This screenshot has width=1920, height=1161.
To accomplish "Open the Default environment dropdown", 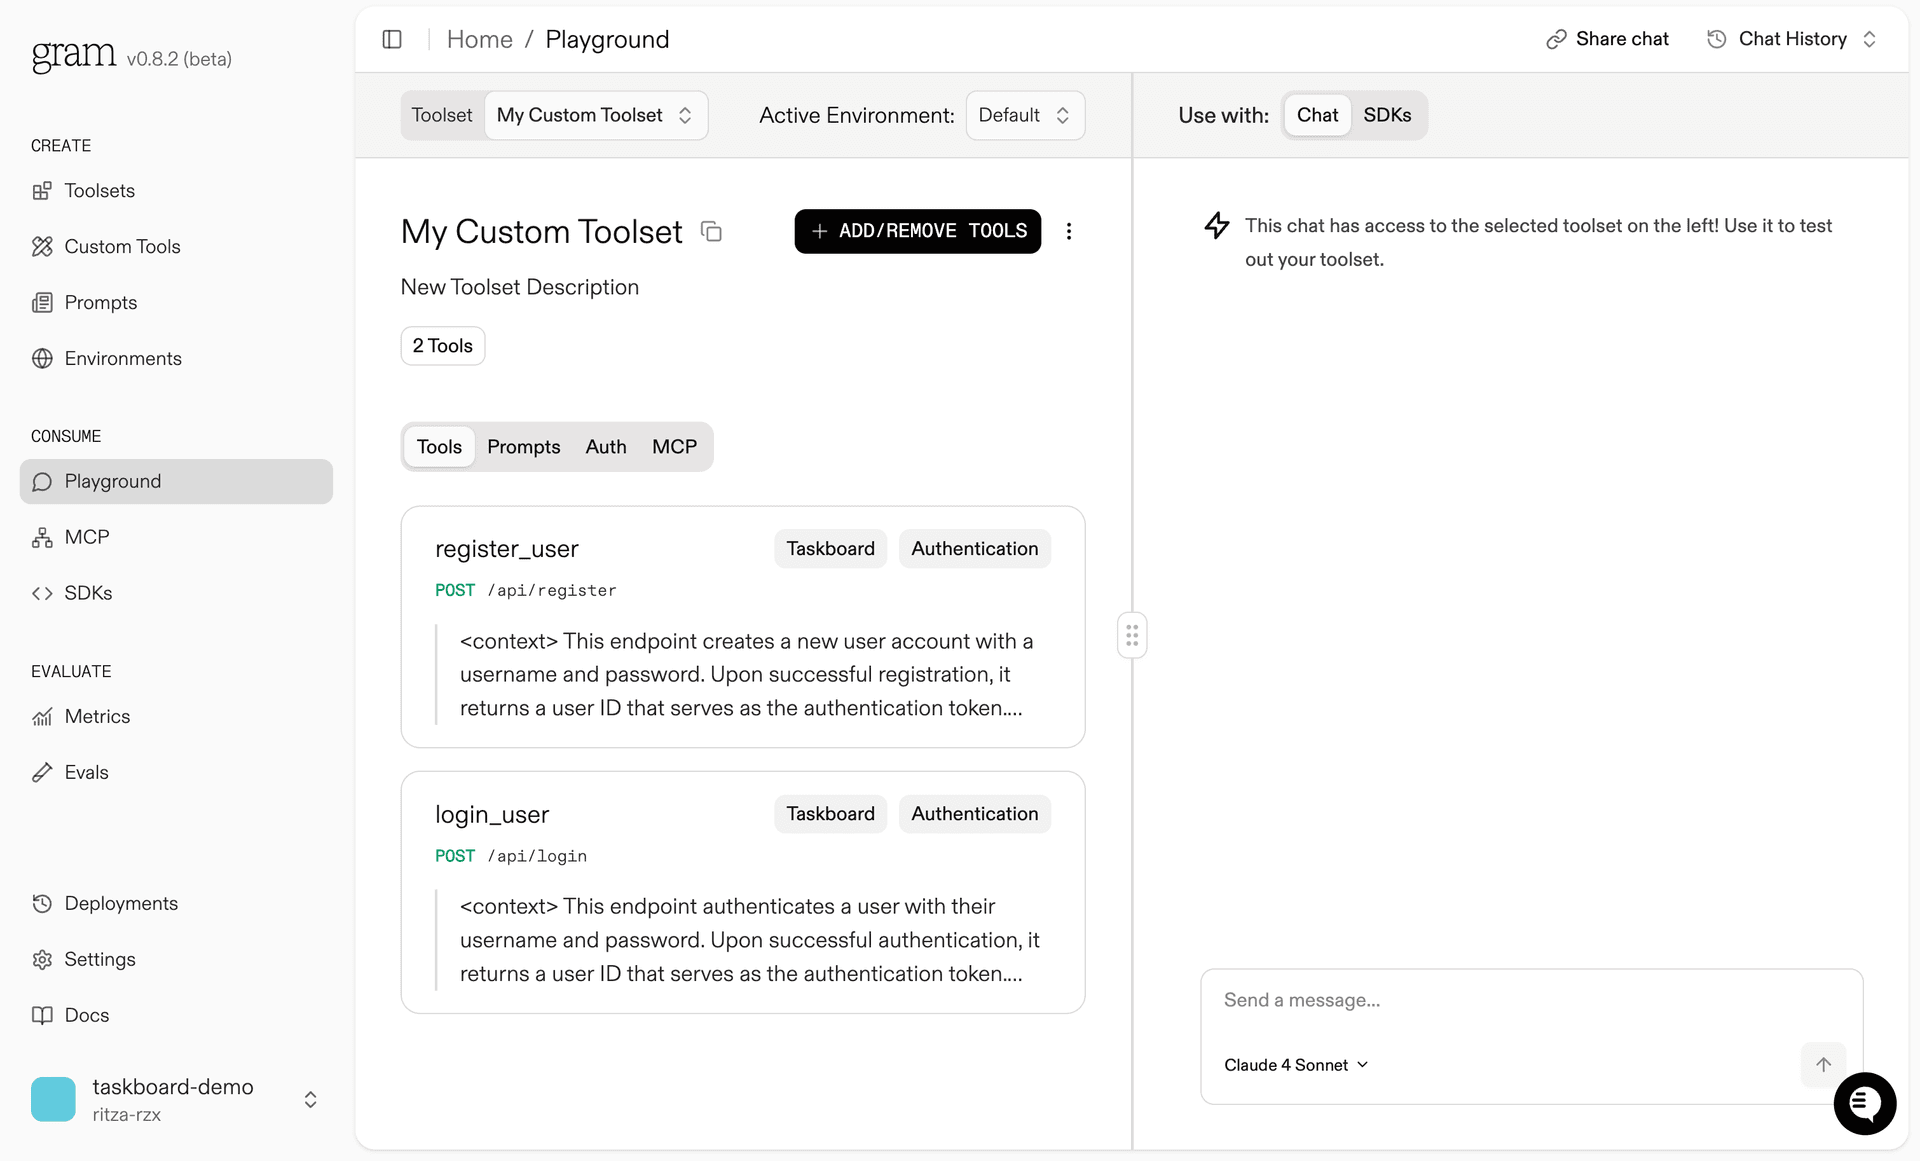I will (x=1024, y=115).
